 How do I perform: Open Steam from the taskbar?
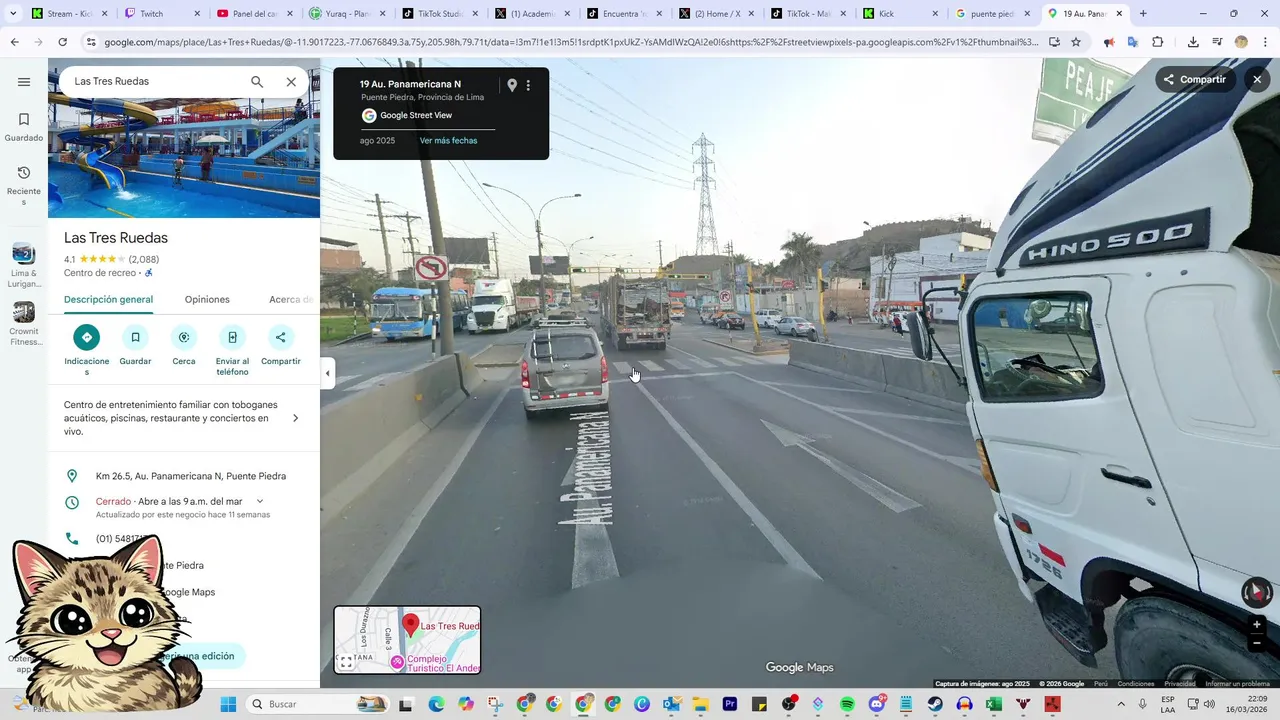point(935,704)
